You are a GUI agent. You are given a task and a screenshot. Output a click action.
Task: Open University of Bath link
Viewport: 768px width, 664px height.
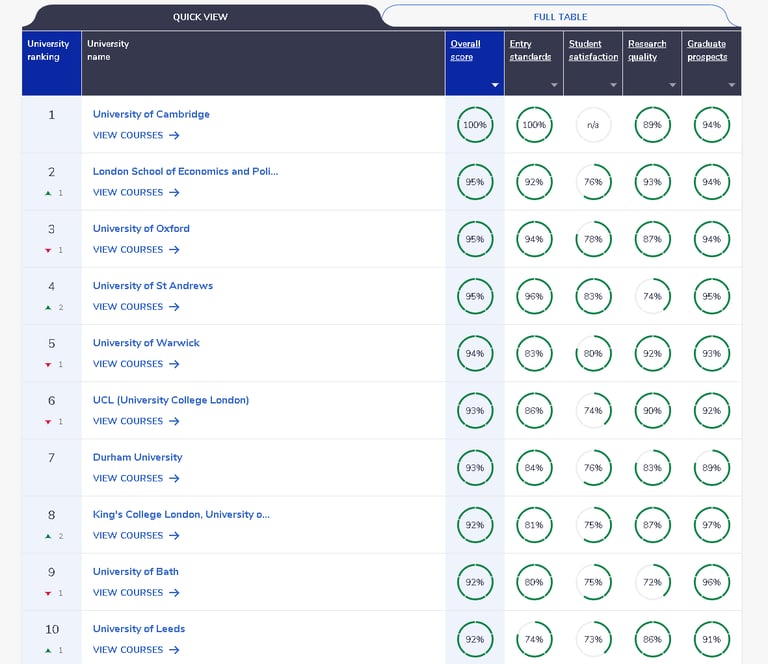click(x=136, y=571)
